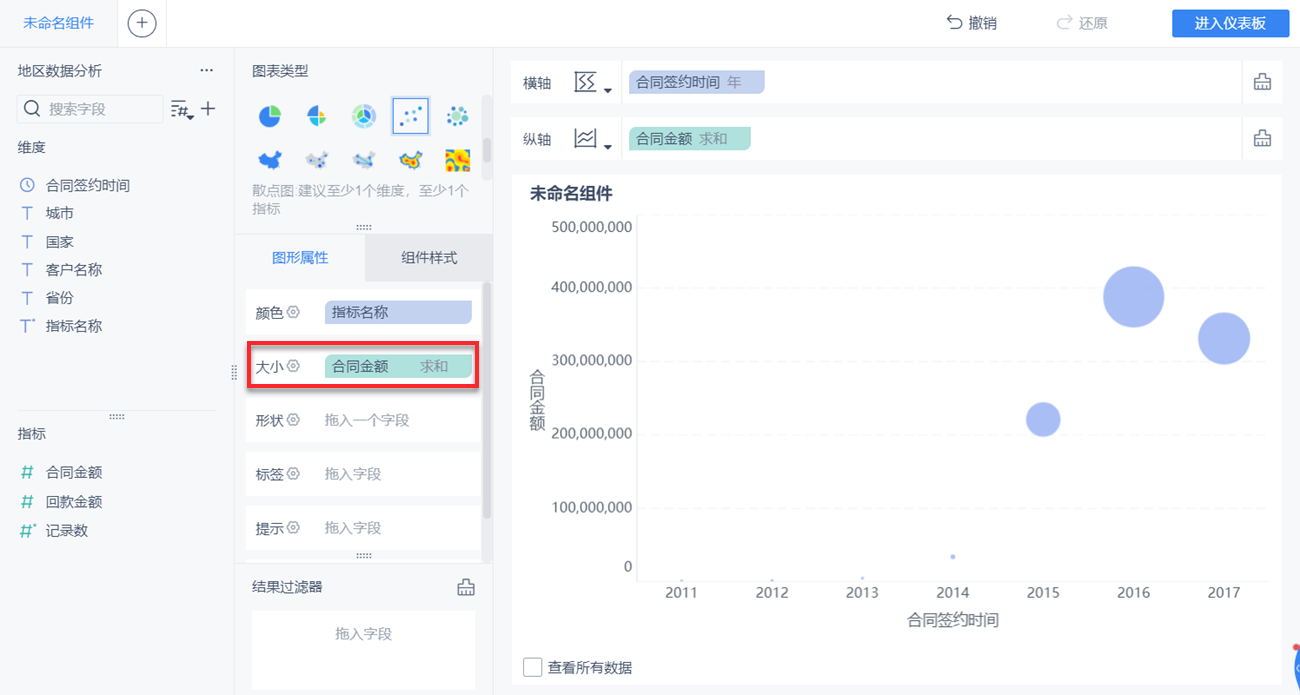Select the scatter chart type

pos(411,117)
